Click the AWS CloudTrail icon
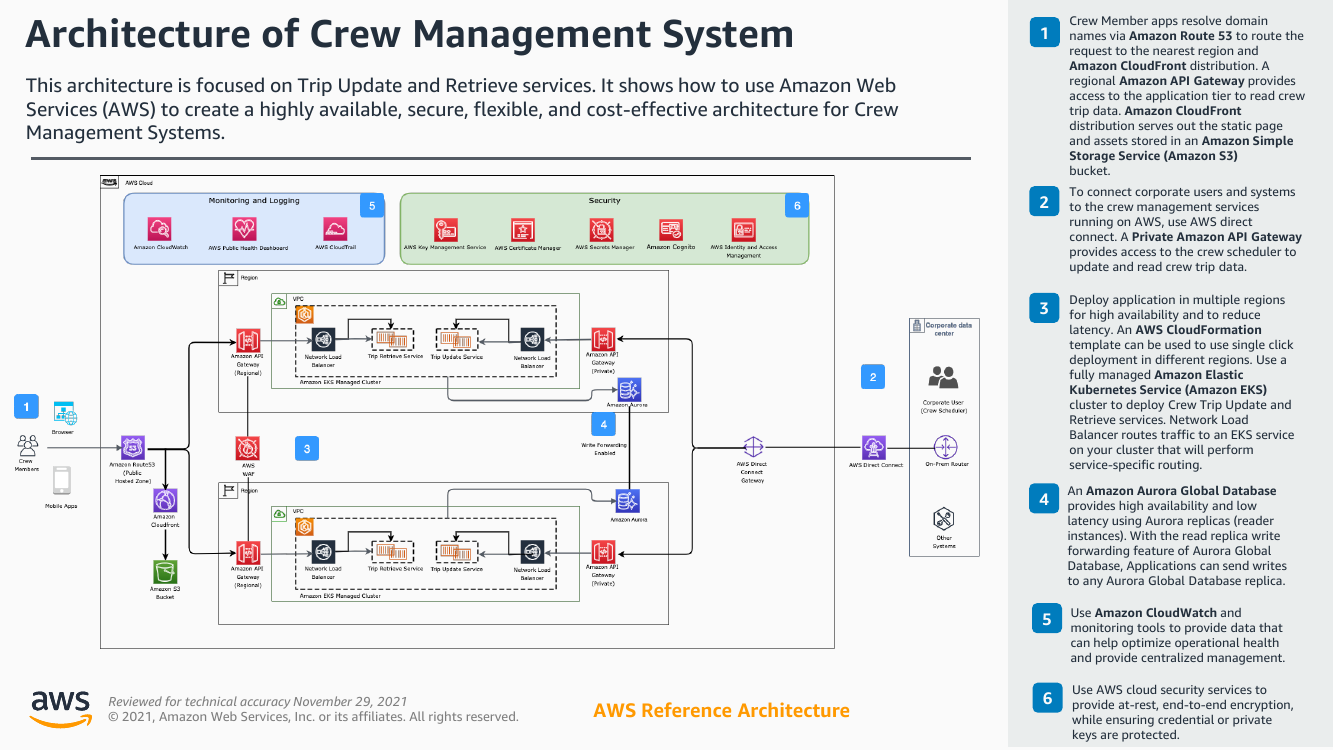This screenshot has width=1334, height=750. [335, 228]
